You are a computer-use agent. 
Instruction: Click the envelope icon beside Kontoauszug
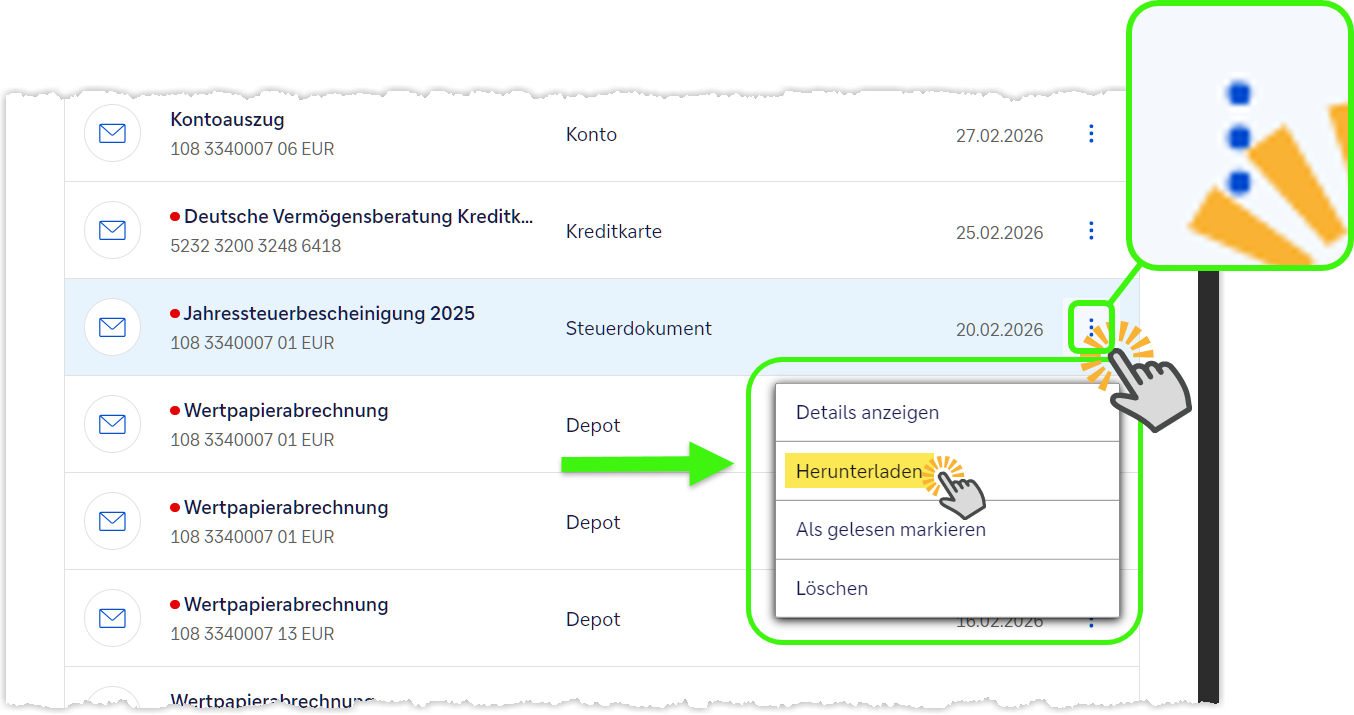[112, 134]
